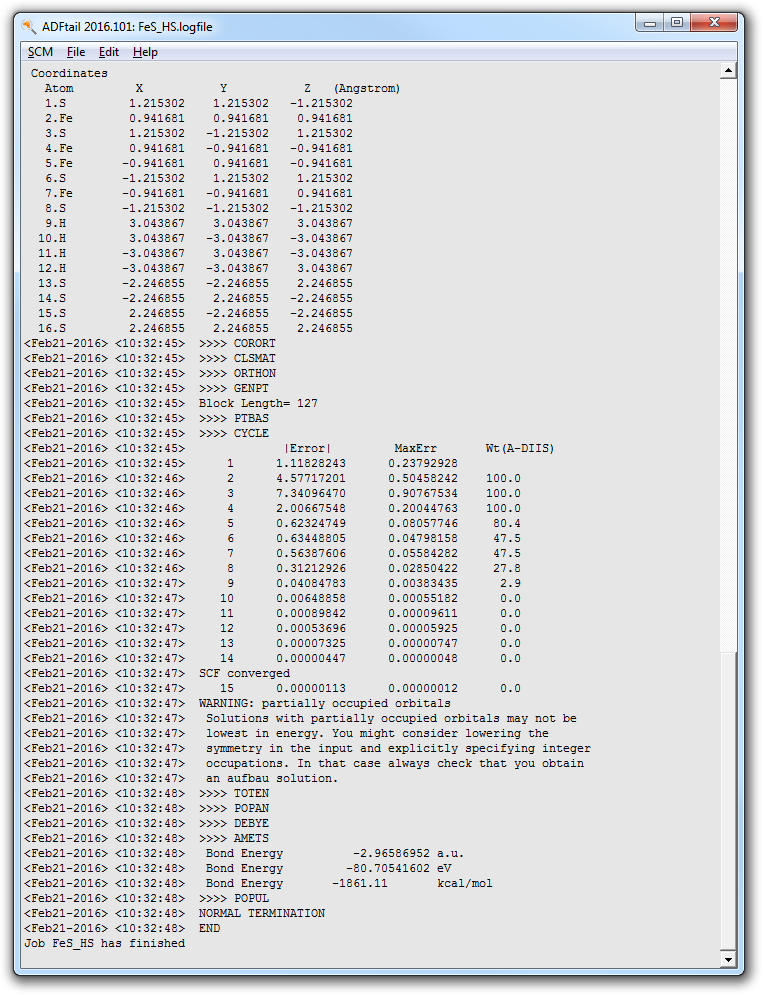Open the SCM menu
The width and height of the screenshot is (763, 995).
[40, 52]
